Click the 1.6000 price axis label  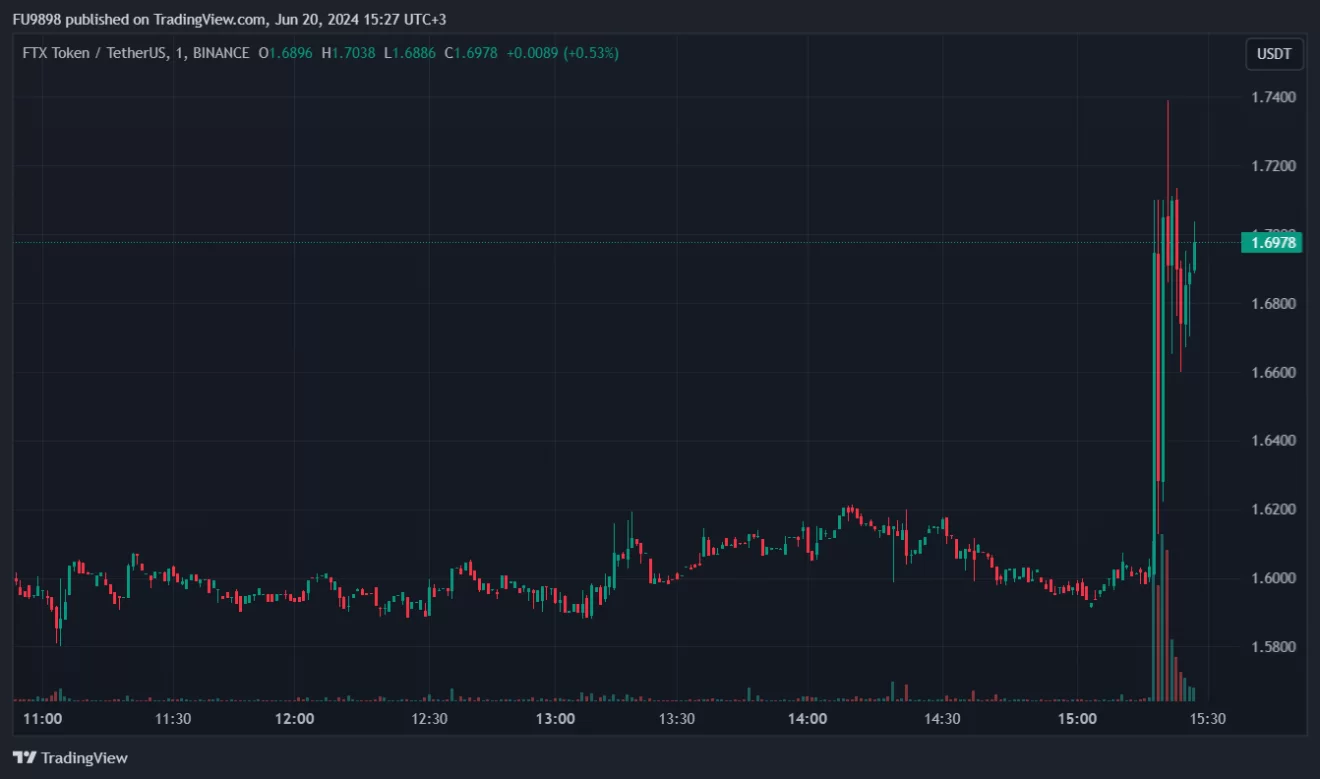tap(1273, 578)
